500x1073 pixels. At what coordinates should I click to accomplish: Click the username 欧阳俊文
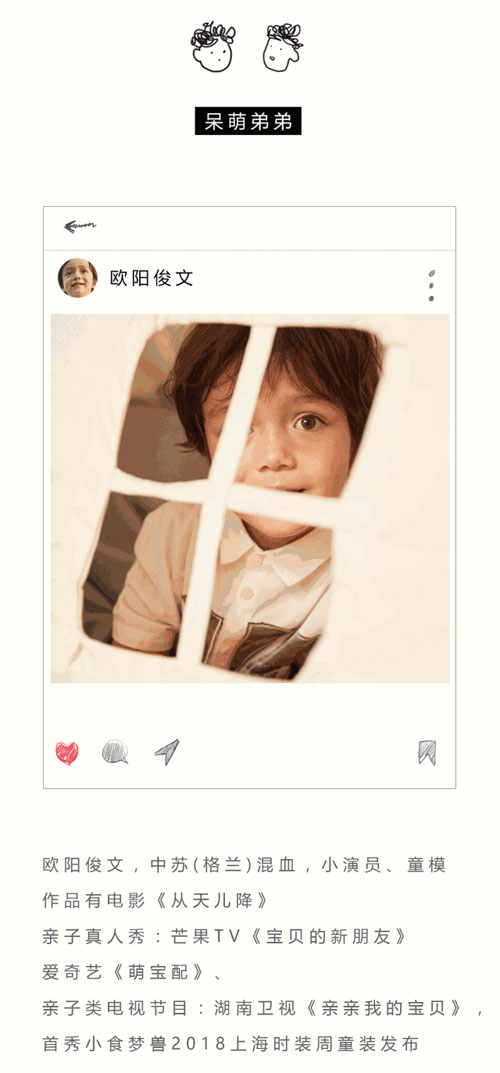(152, 278)
